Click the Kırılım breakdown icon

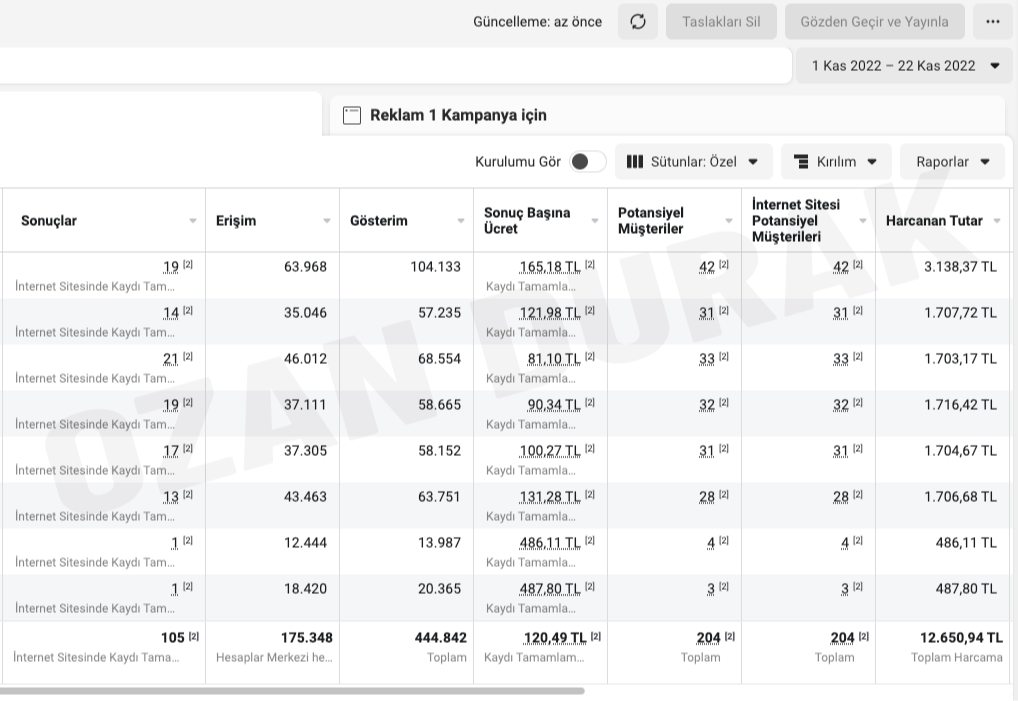coord(801,161)
